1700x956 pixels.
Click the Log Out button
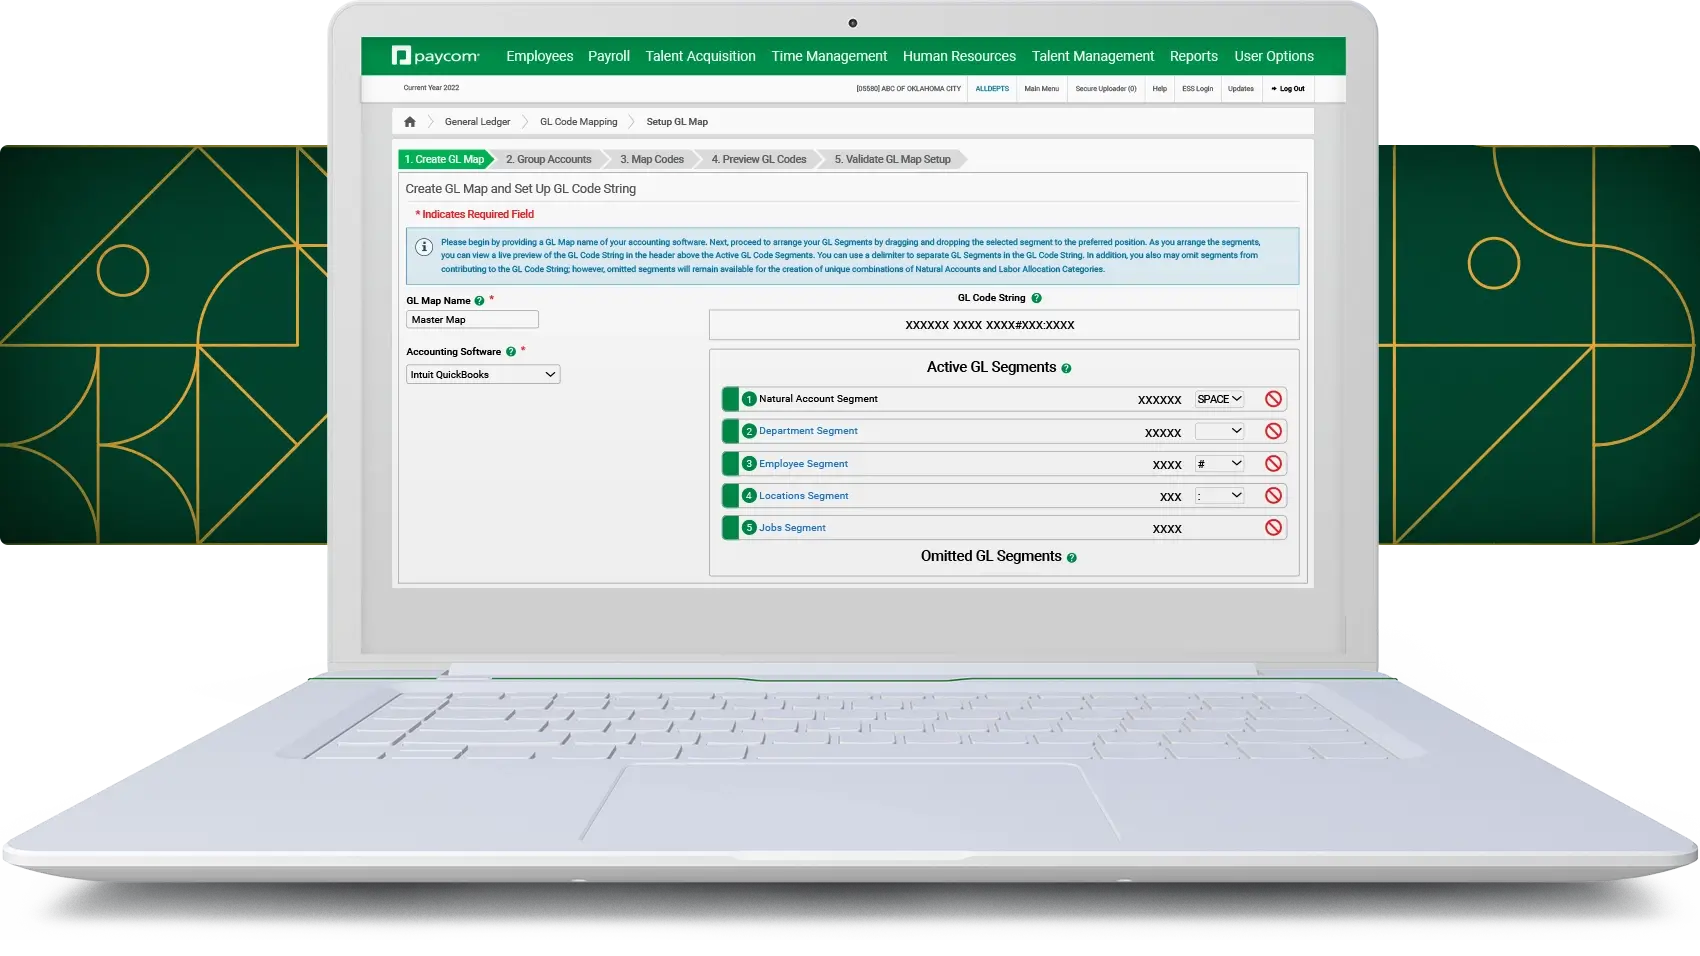pyautogui.click(x=1288, y=89)
